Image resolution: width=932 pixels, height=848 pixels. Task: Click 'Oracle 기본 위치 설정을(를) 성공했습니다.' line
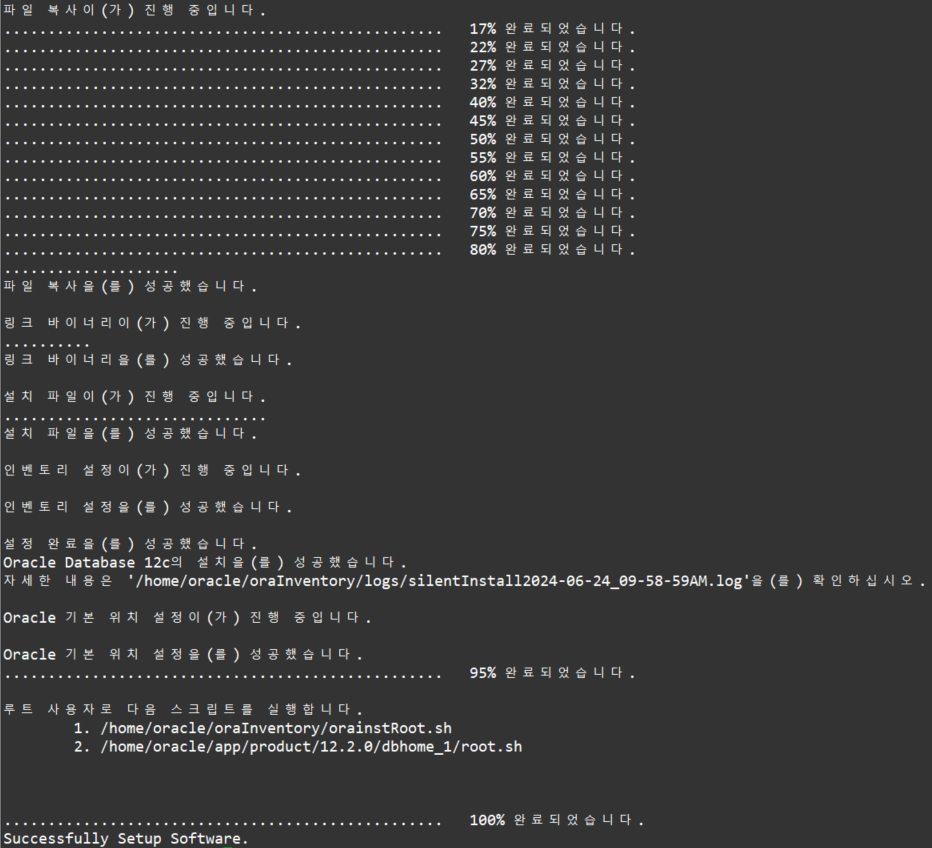point(183,655)
